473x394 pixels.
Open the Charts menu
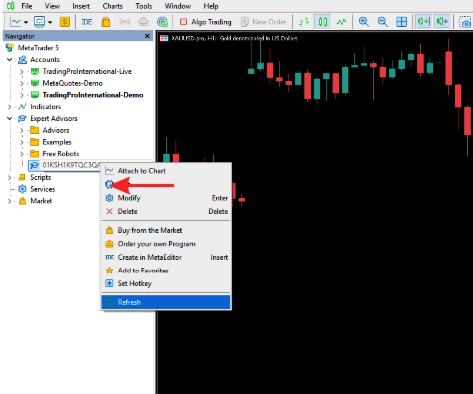(112, 6)
